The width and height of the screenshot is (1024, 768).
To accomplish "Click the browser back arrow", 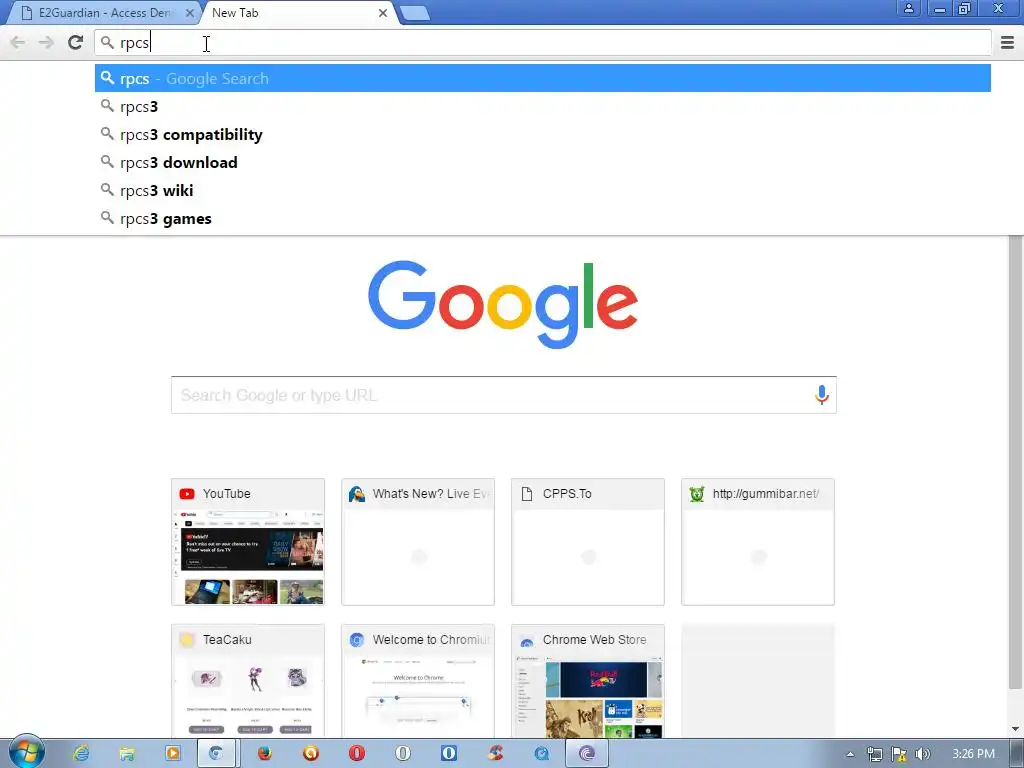I will pyautogui.click(x=18, y=43).
